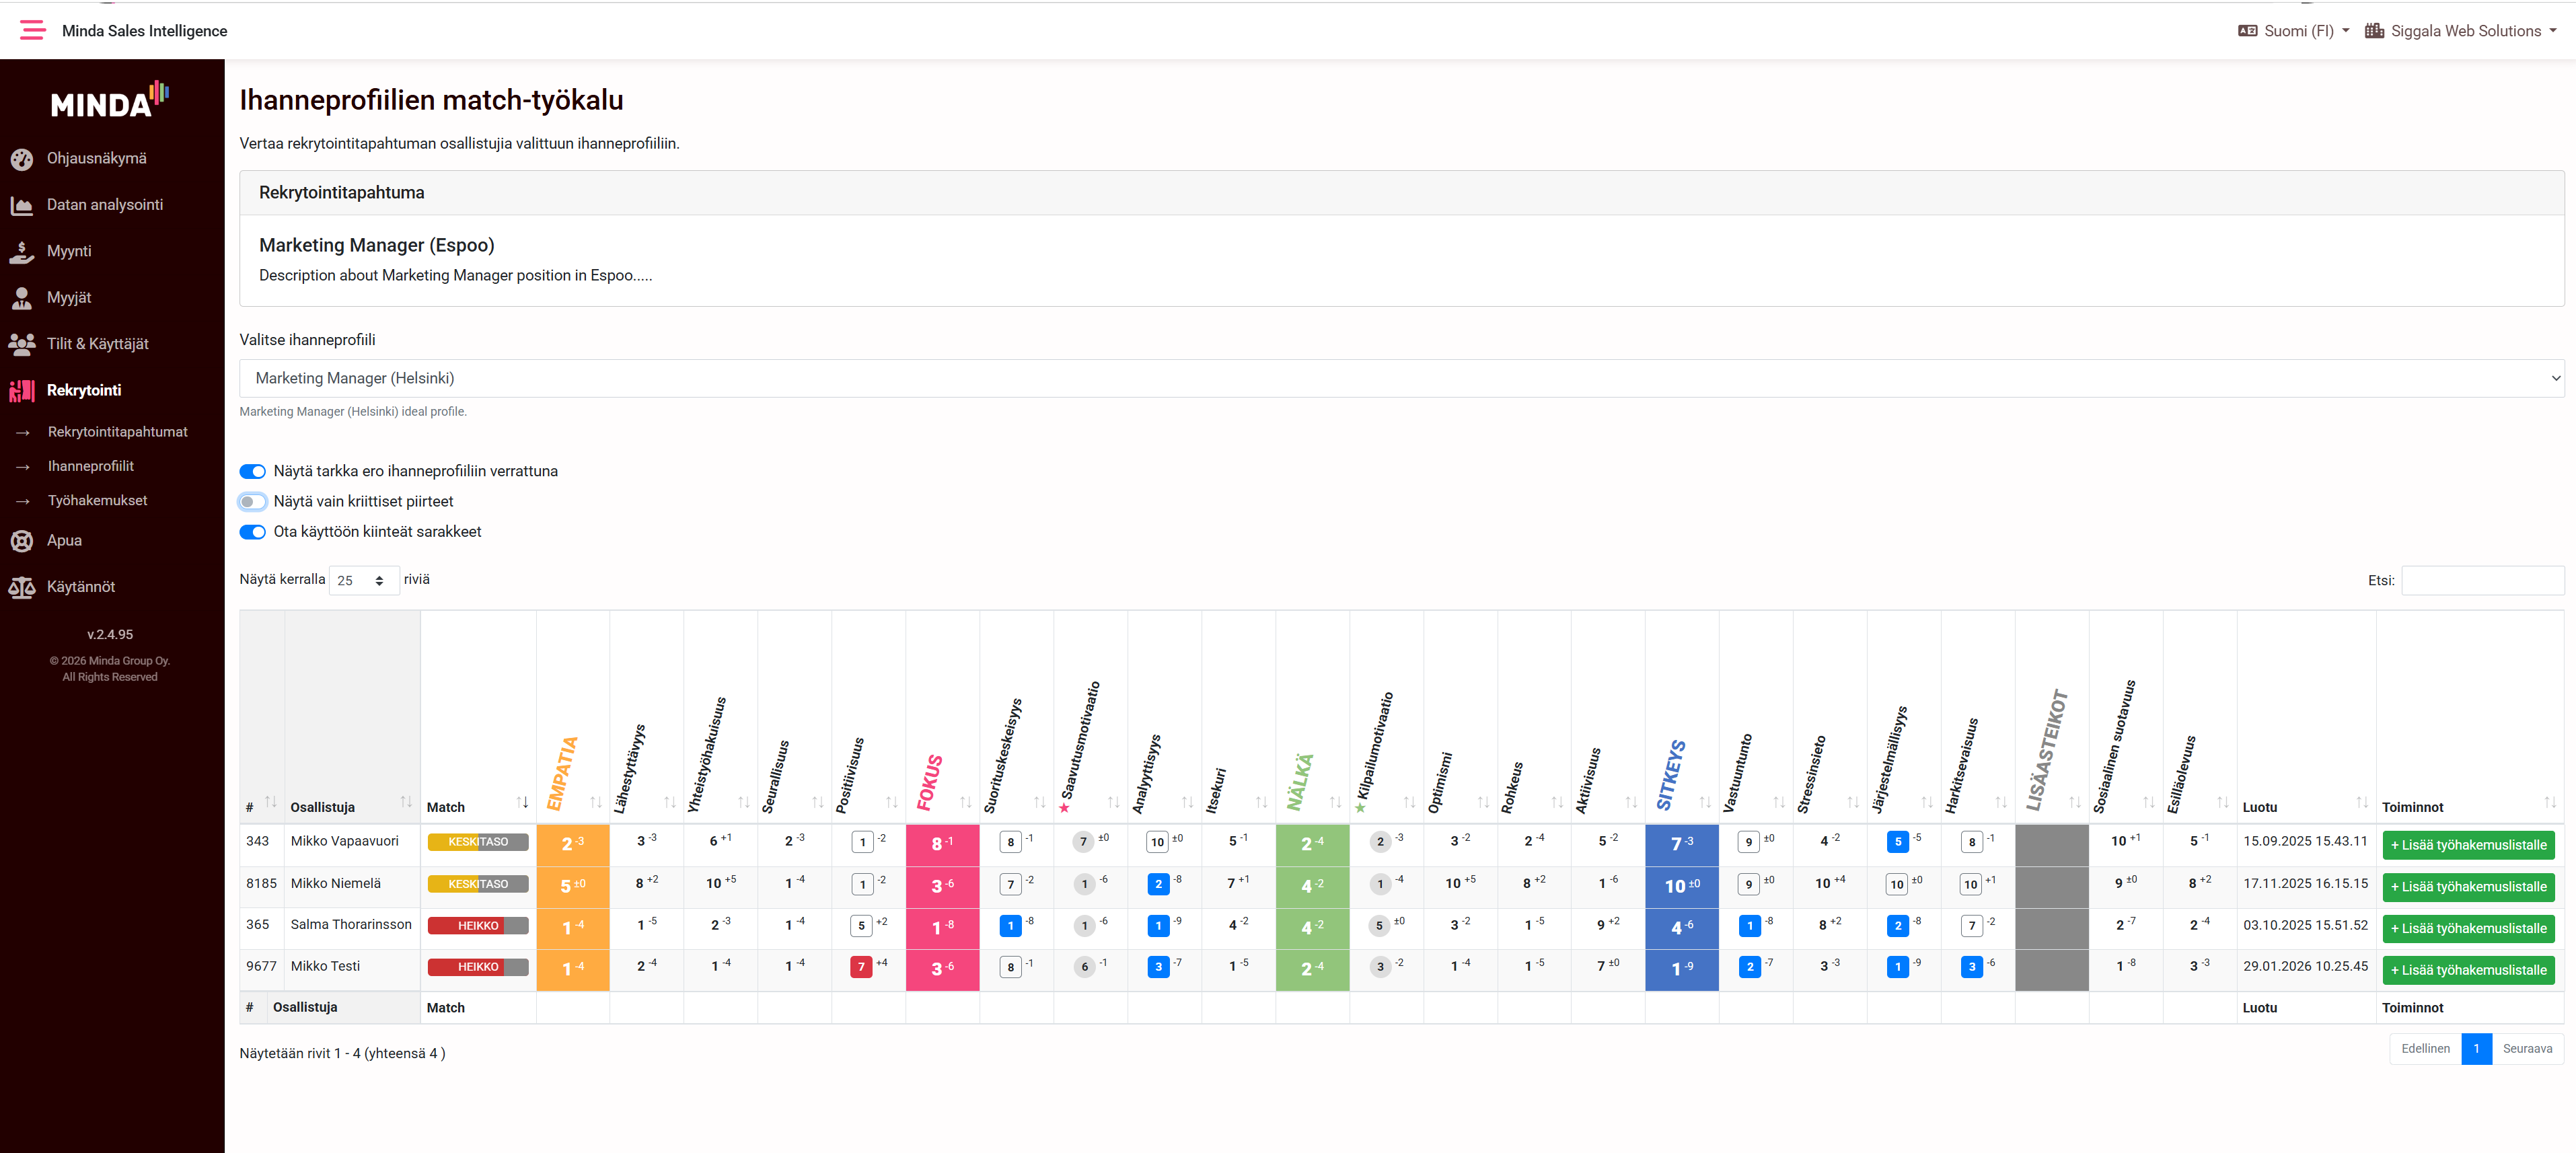Viewport: 2576px width, 1153px height.
Task: Open Työhakemukset submenu item
Action: 98,500
